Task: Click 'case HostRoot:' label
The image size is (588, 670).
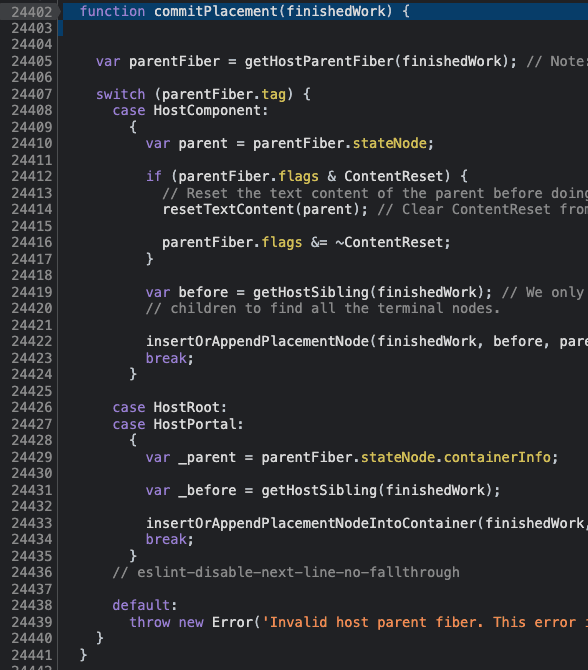Action: point(170,407)
